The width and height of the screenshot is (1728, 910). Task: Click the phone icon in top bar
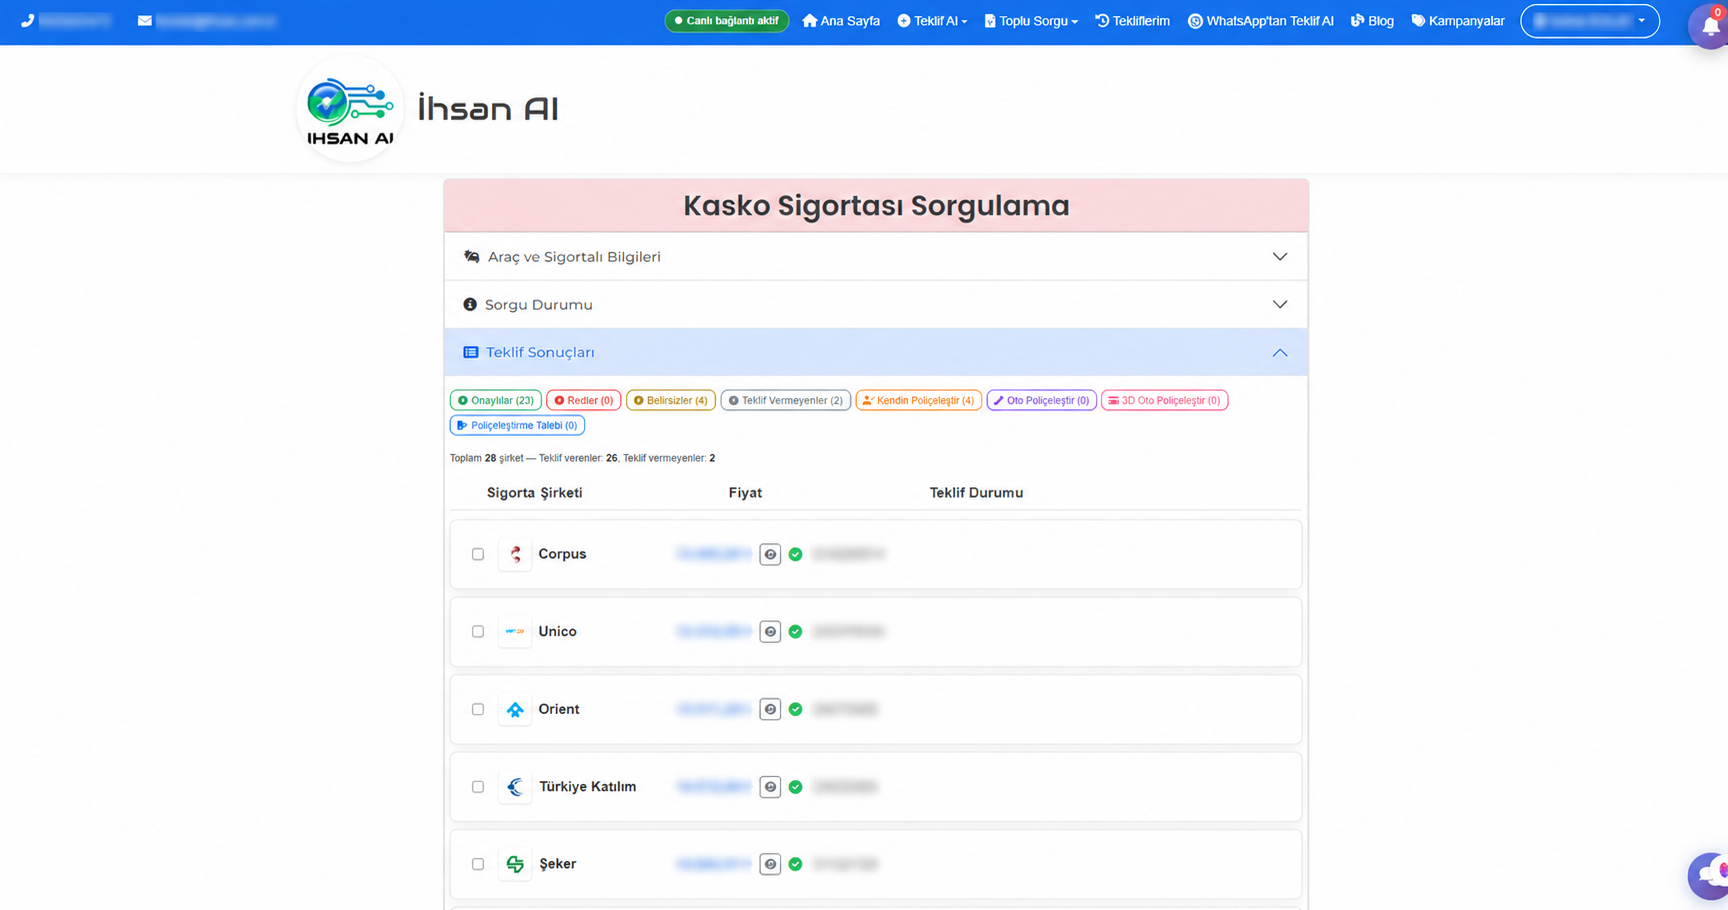[27, 20]
